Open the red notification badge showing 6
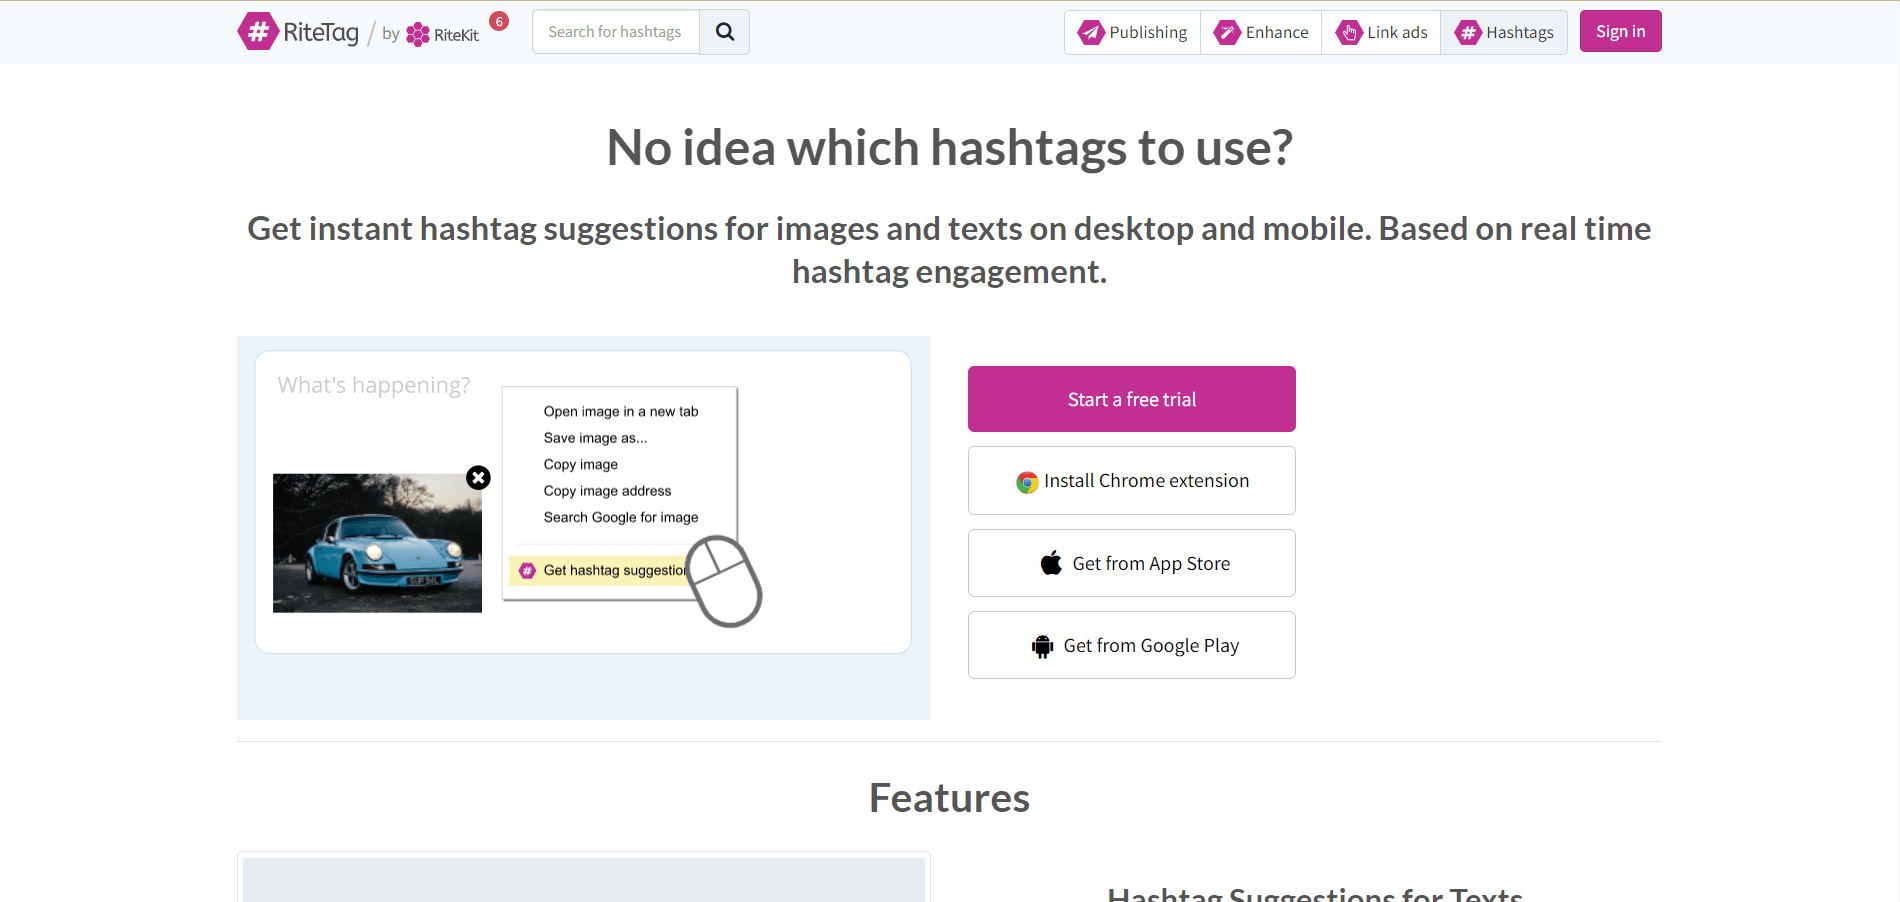1900x902 pixels. coord(499,21)
